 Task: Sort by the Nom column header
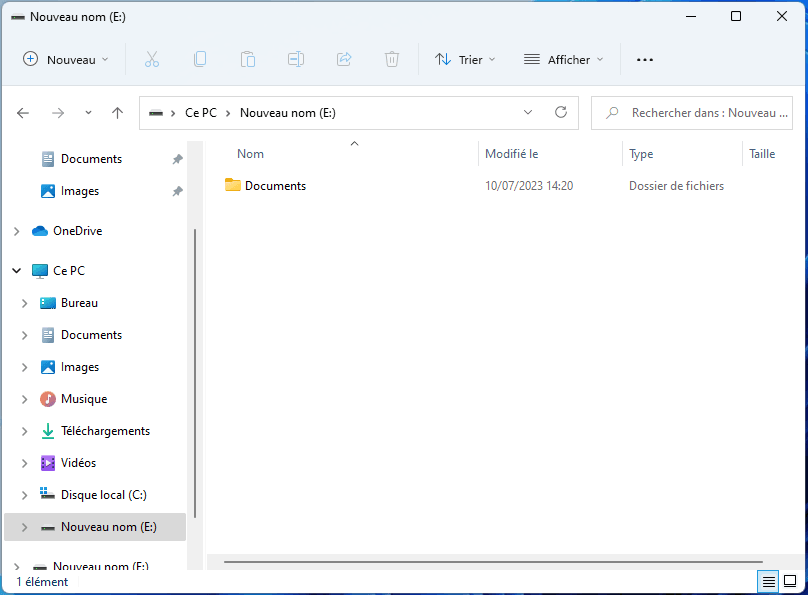point(250,154)
